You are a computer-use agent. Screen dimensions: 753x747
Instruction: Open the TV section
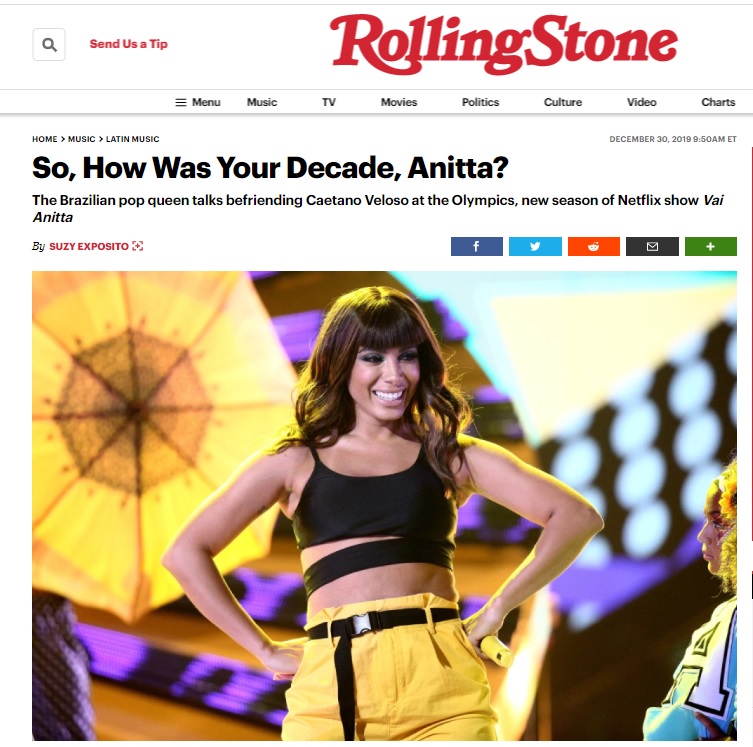coord(328,102)
